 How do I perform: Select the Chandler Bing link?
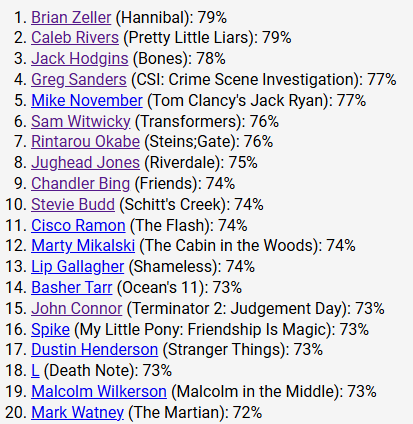click(x=81, y=184)
